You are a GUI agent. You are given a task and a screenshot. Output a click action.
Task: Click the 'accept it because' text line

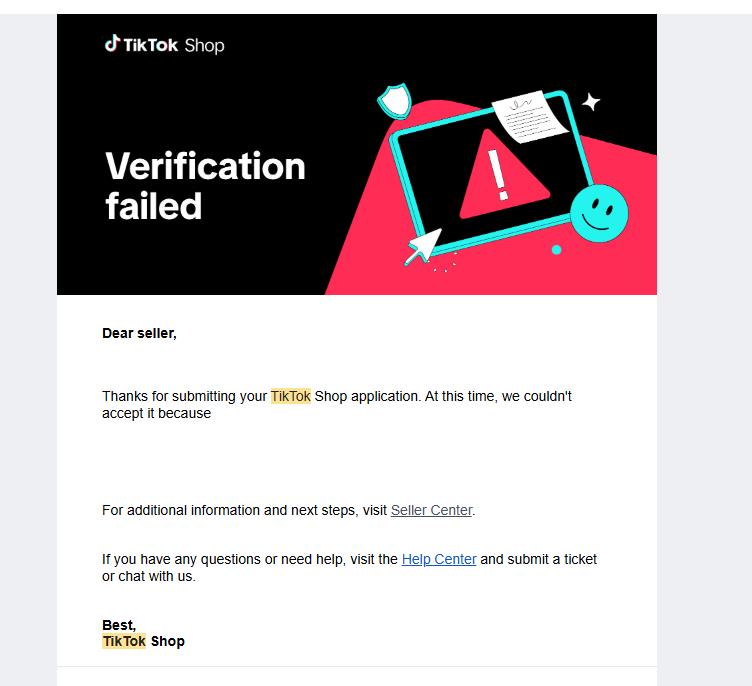pyautogui.click(x=156, y=413)
